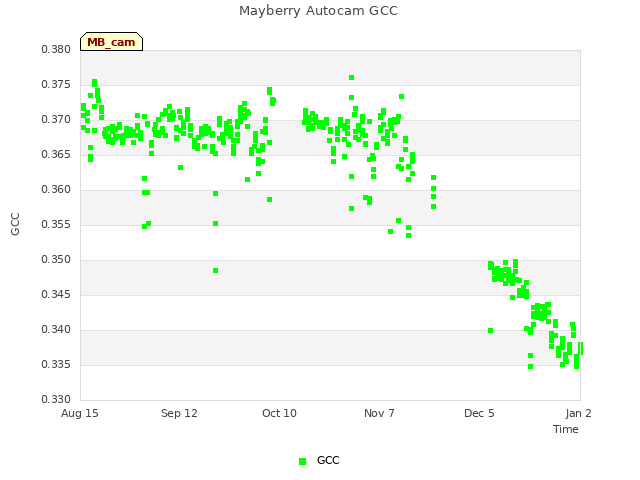The image size is (640, 480).
Task: Click the MB_cam label tag
Action: coord(111,42)
